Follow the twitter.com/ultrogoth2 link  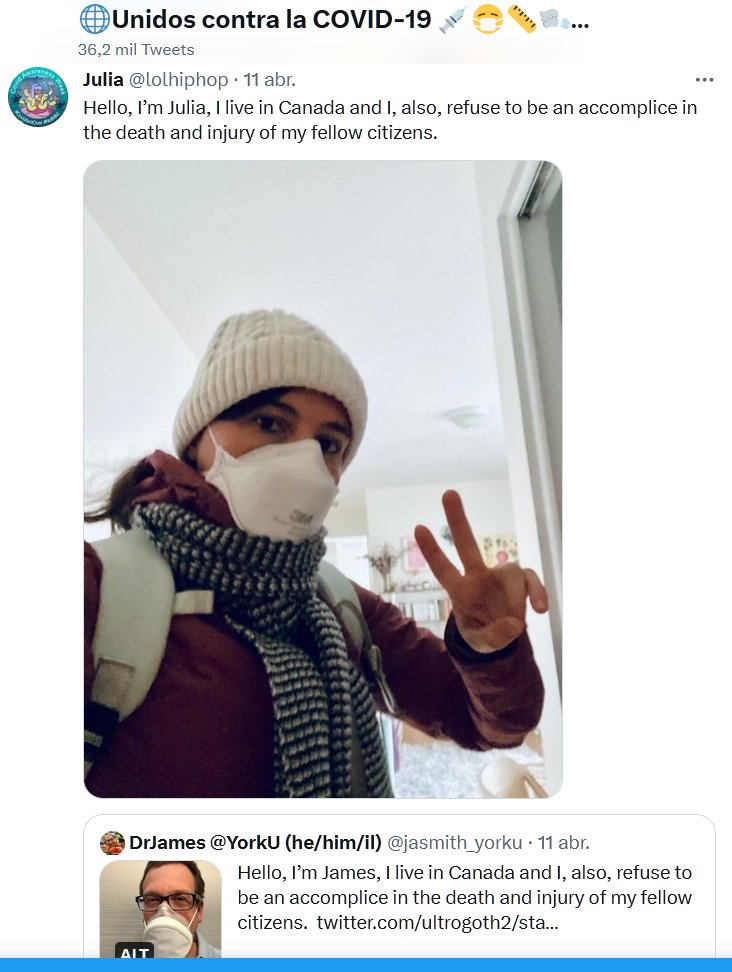437,921
